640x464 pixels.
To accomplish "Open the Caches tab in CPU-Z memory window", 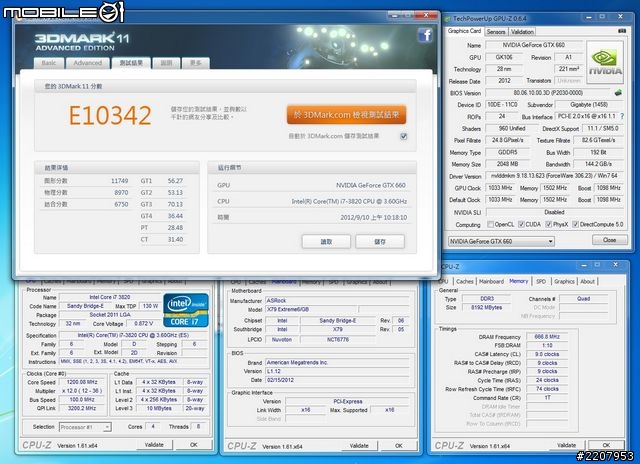I will click(464, 281).
